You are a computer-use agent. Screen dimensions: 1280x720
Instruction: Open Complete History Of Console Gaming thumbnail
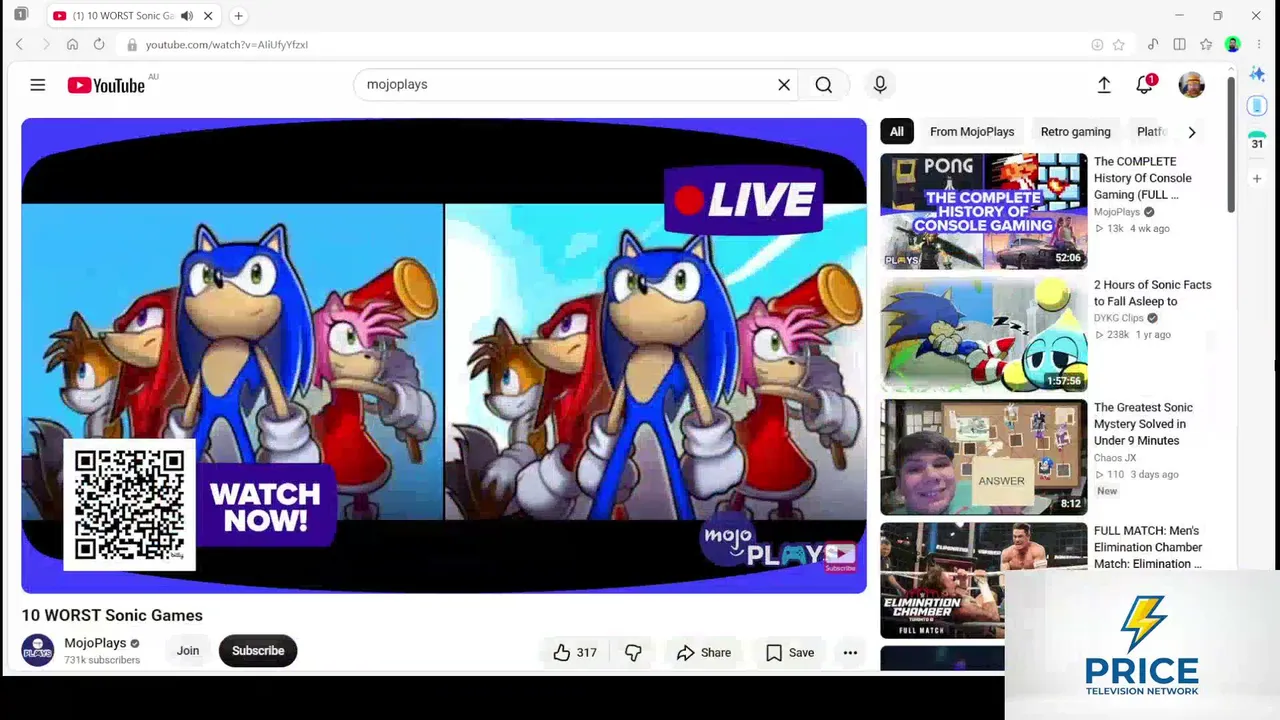coord(984,211)
